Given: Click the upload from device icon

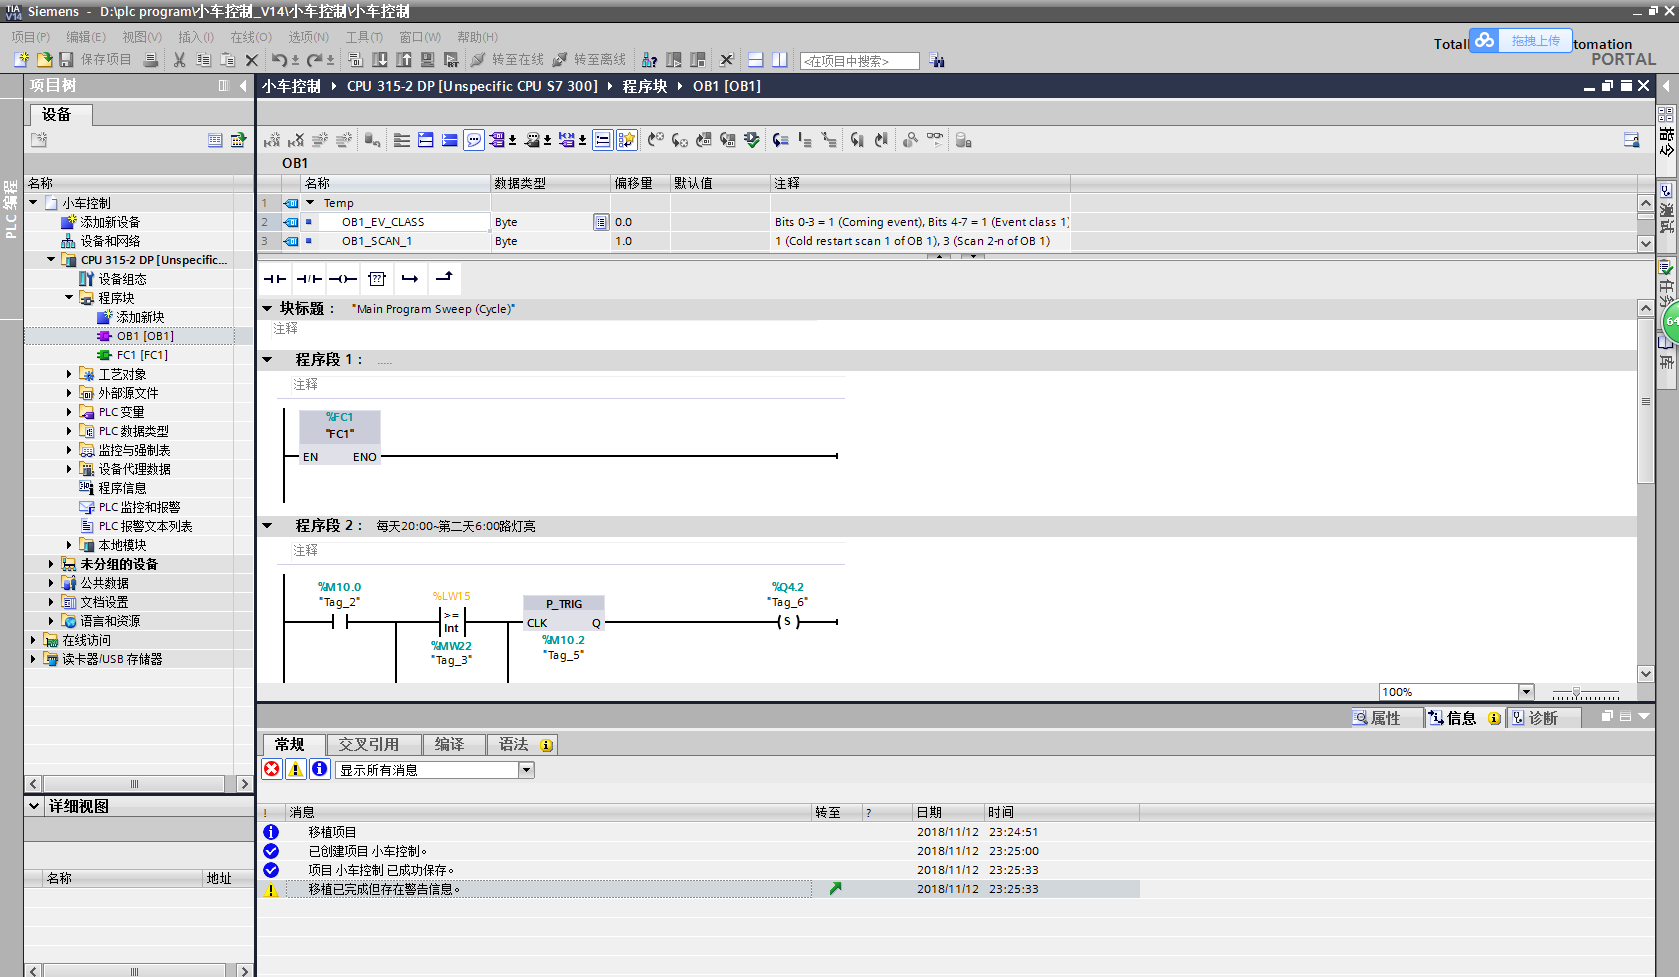Looking at the screenshot, I should pyautogui.click(x=404, y=60).
